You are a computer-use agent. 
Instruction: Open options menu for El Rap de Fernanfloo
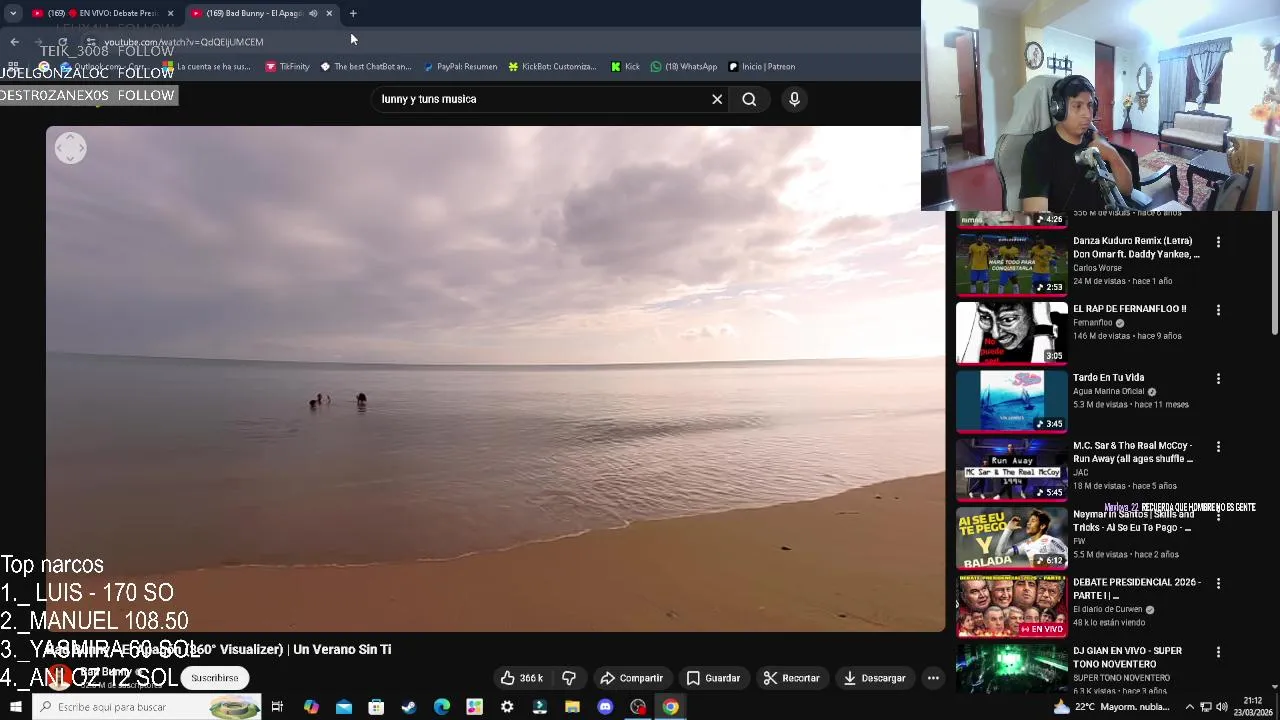pyautogui.click(x=1218, y=310)
